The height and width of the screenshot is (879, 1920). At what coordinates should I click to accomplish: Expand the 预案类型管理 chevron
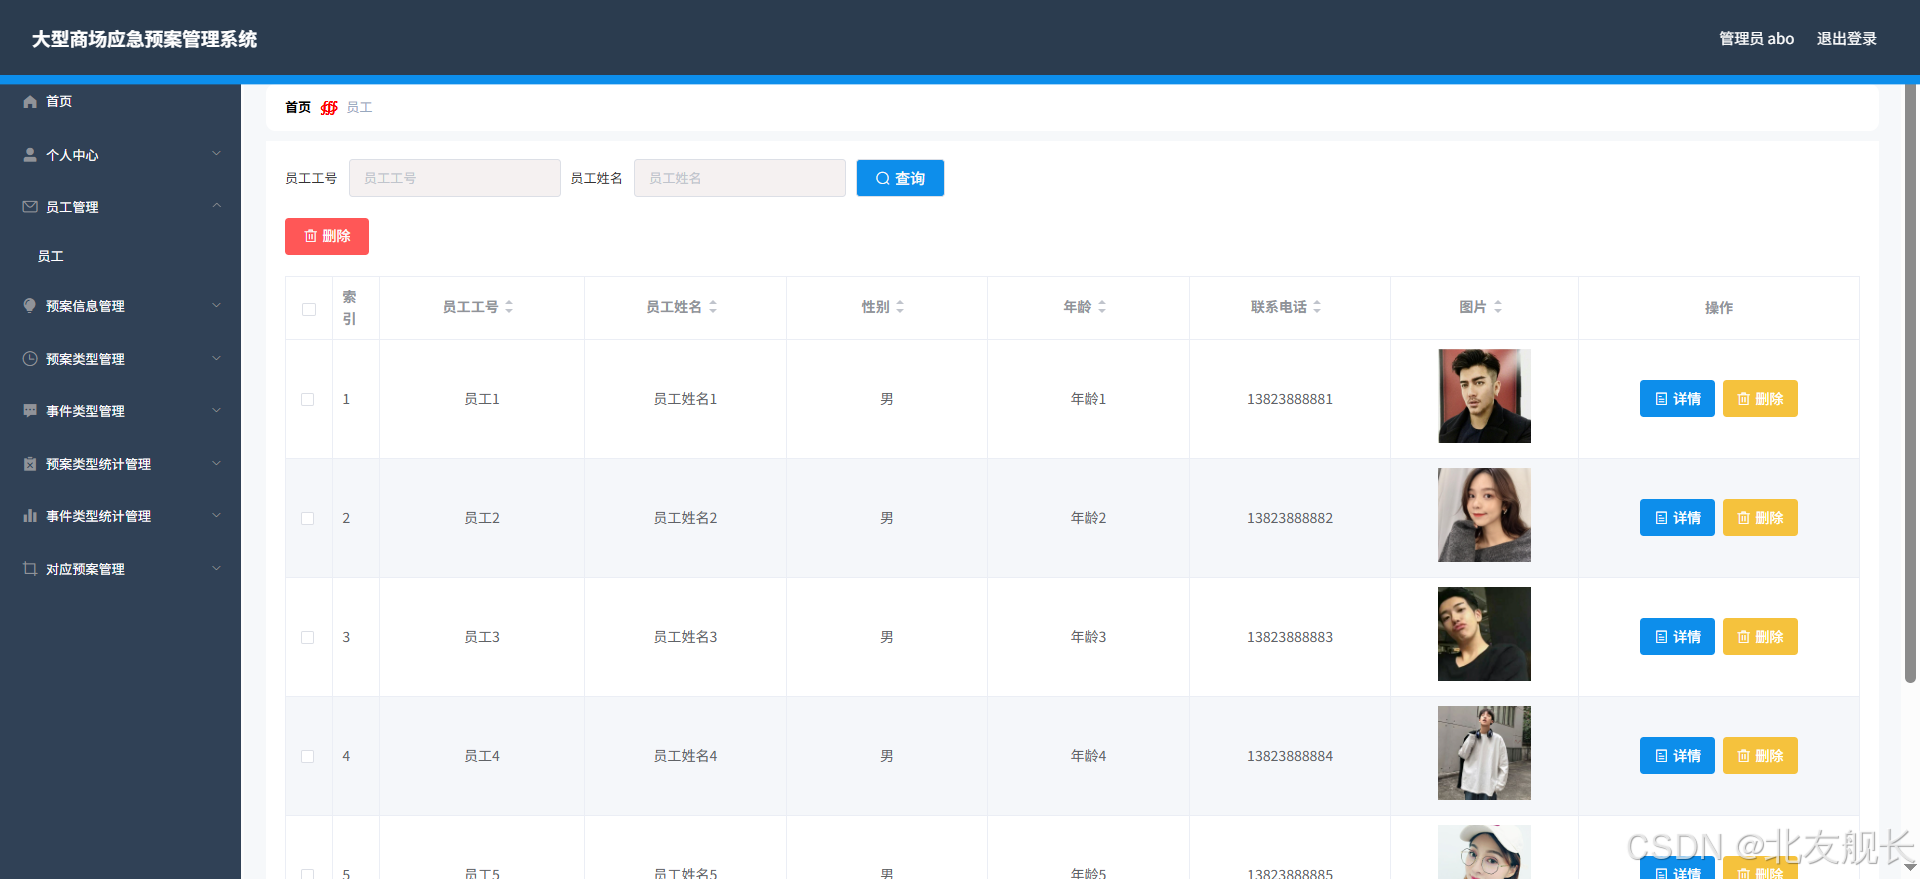pos(216,358)
